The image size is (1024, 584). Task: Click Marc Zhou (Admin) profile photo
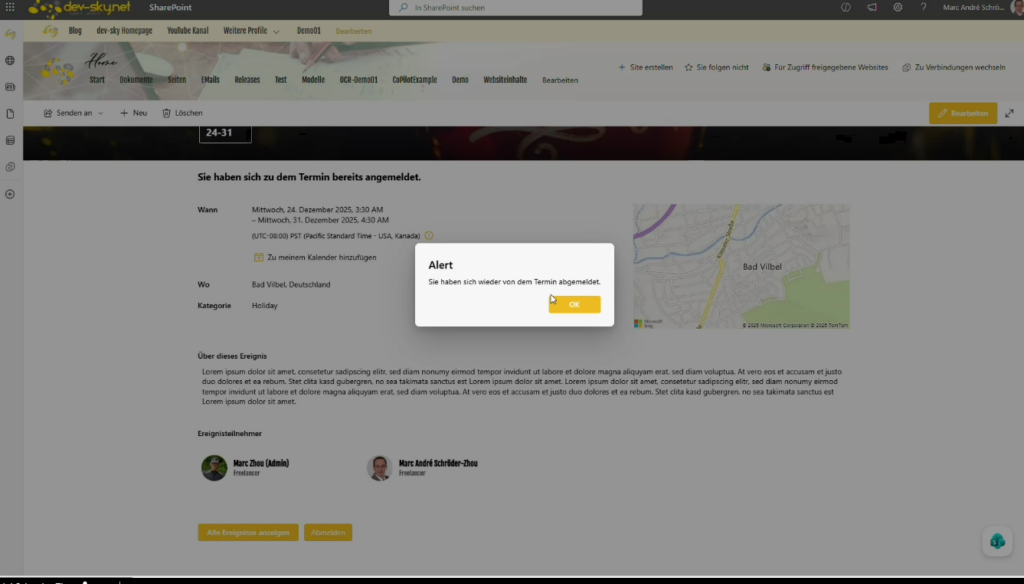pos(214,468)
